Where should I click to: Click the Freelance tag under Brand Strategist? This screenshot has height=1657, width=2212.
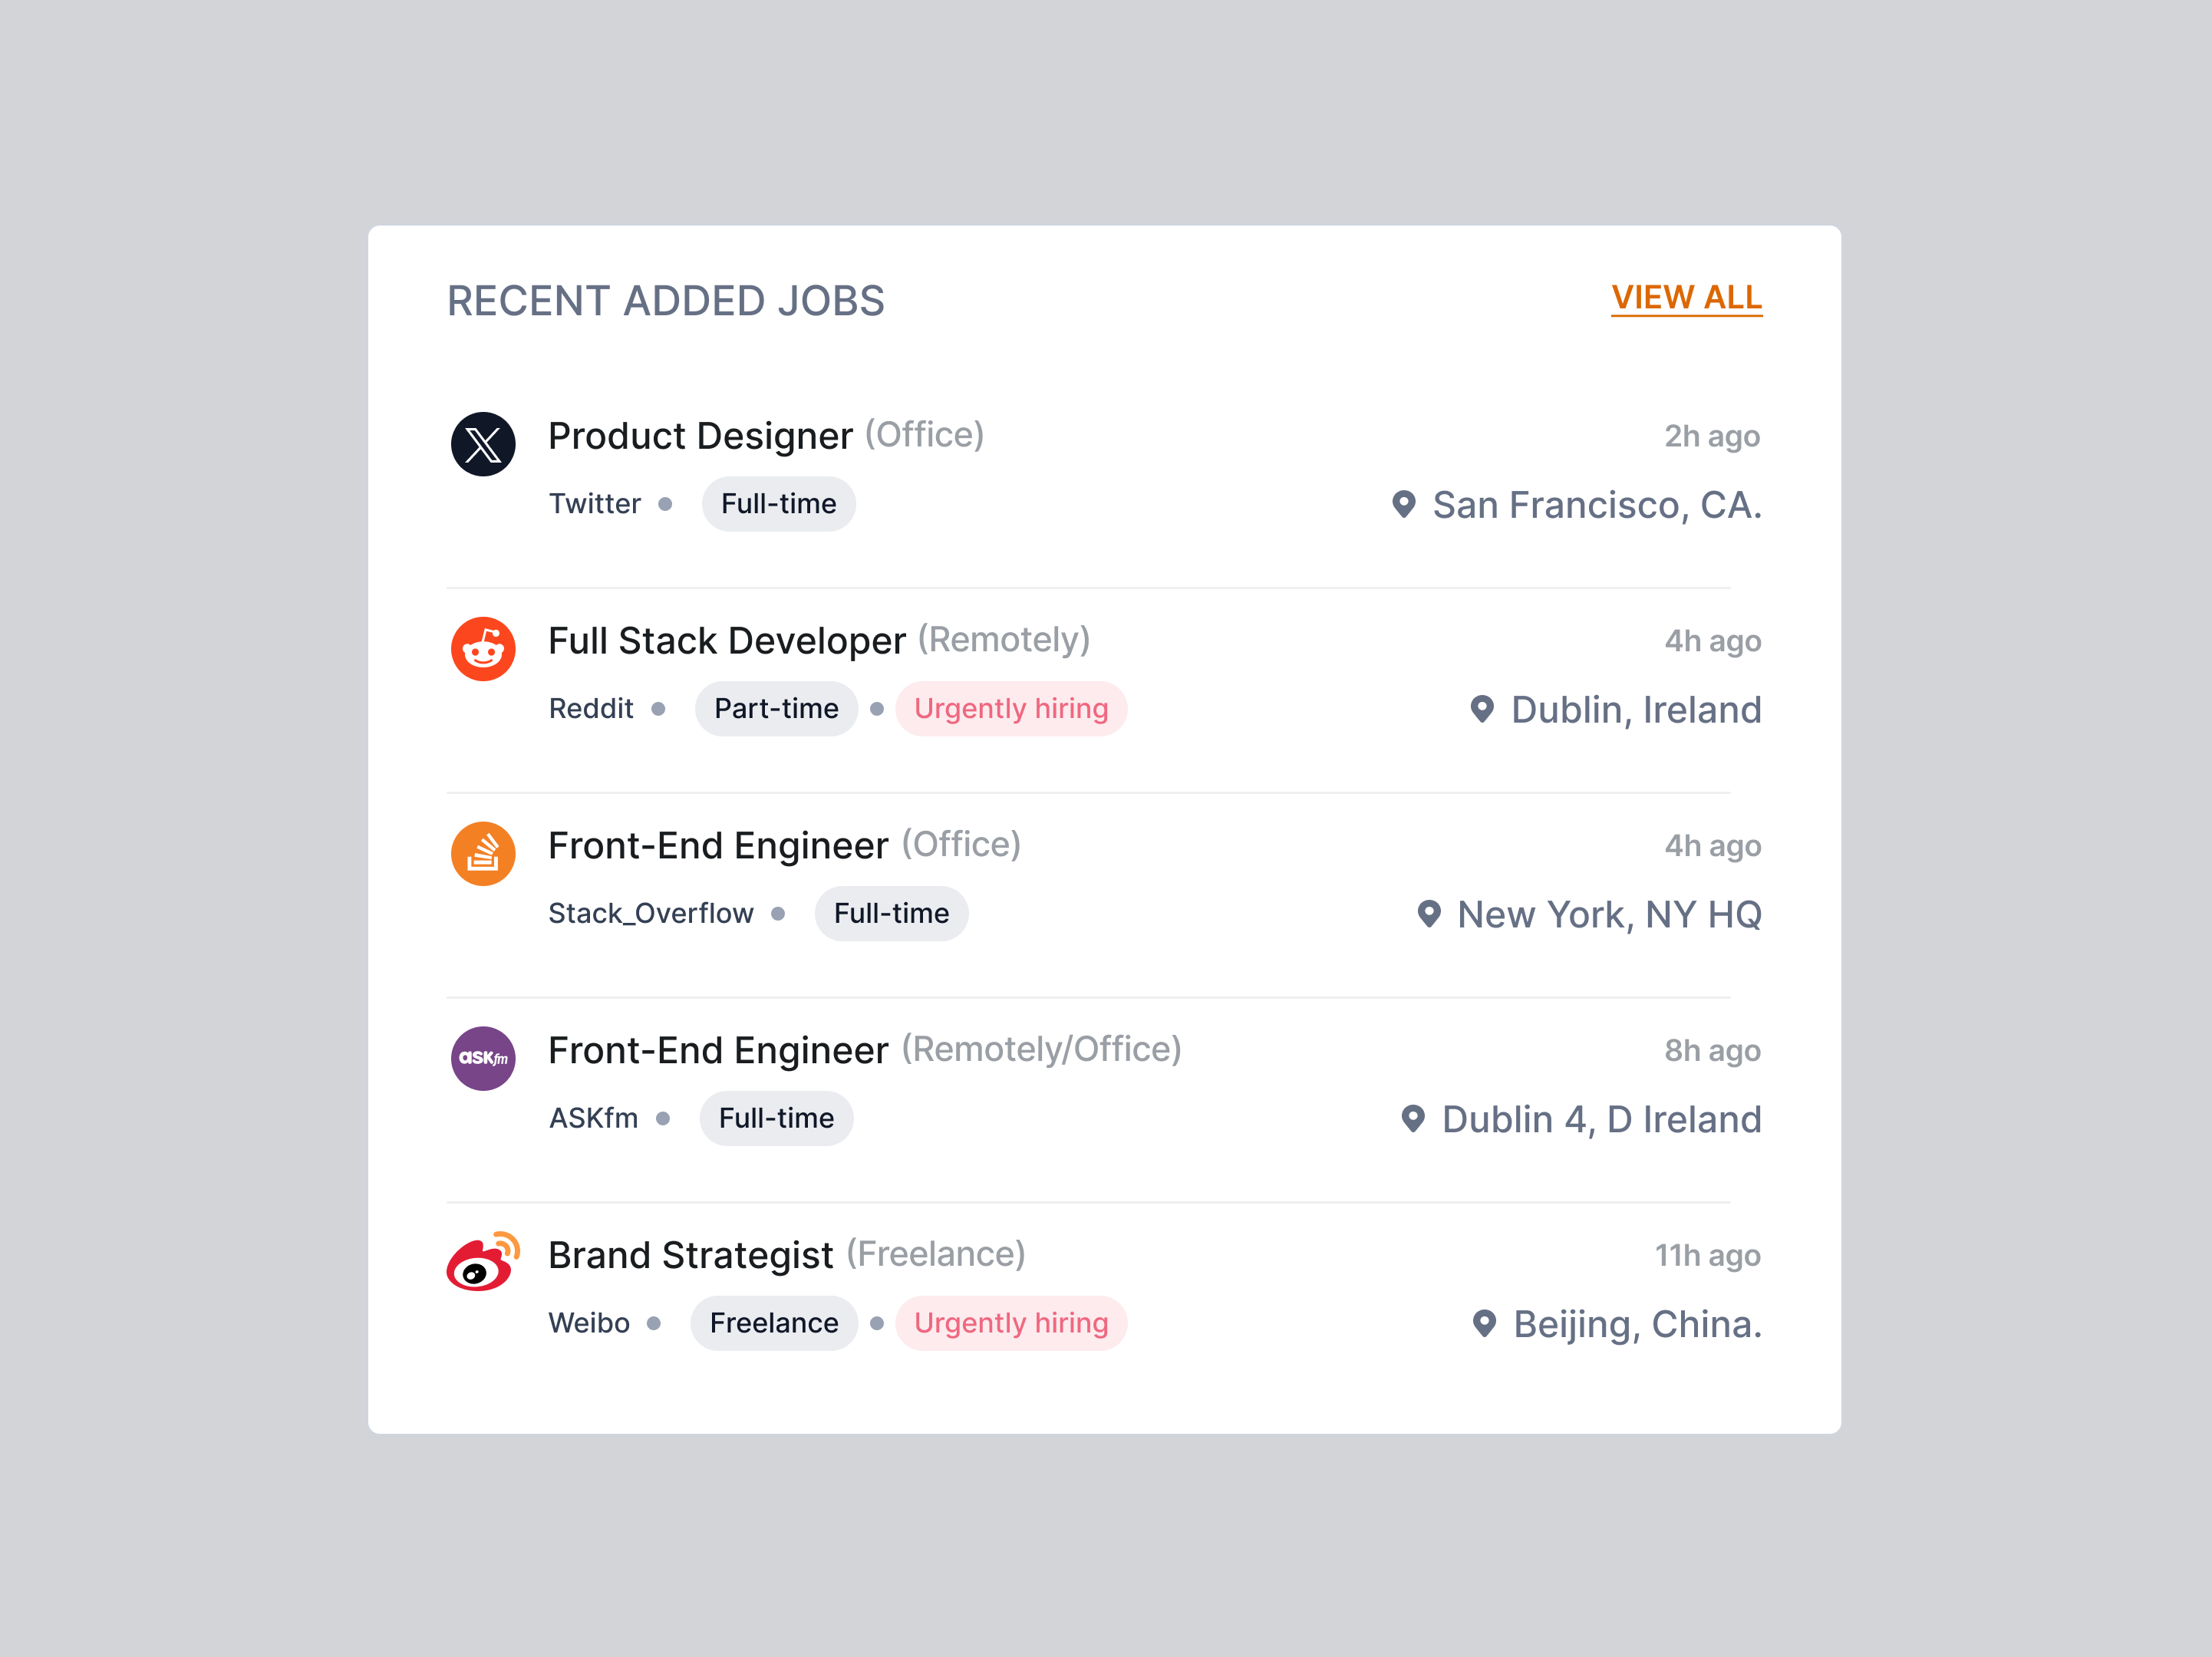[x=774, y=1322]
